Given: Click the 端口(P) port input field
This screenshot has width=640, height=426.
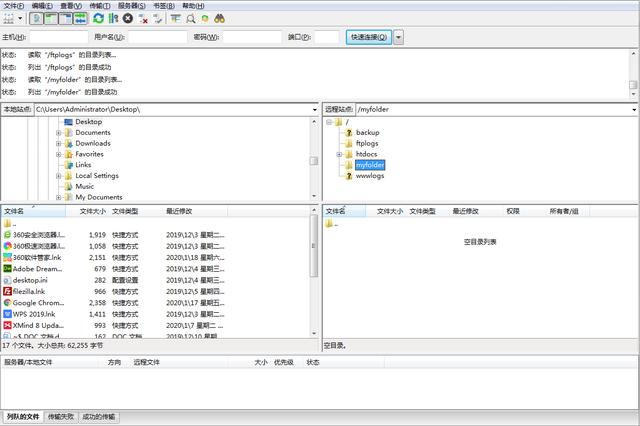Looking at the screenshot, I should [327, 37].
